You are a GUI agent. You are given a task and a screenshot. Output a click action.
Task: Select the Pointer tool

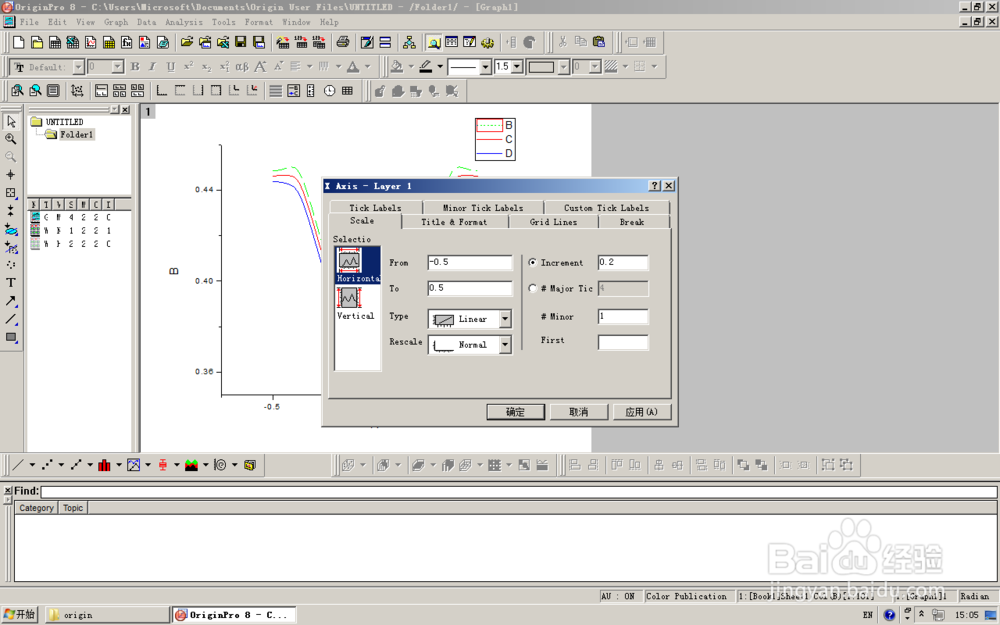pyautogui.click(x=11, y=121)
